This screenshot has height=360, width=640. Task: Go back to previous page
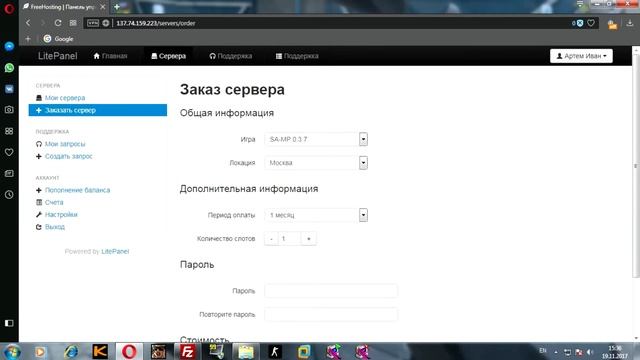tap(28, 23)
